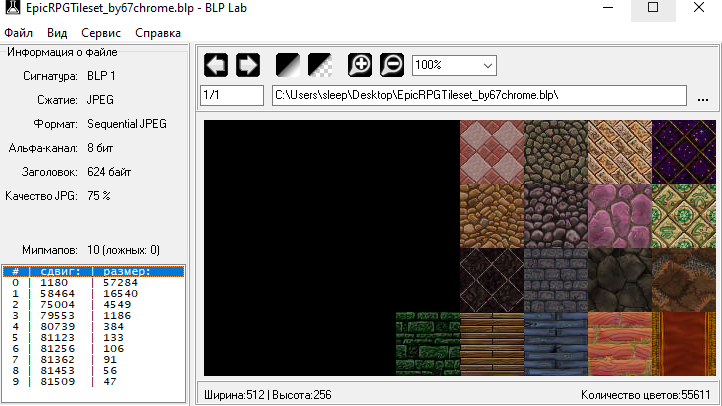Viewport: 722px width, 406px height.
Task: Click the orange cobblestone texture
Action: (x=492, y=216)
